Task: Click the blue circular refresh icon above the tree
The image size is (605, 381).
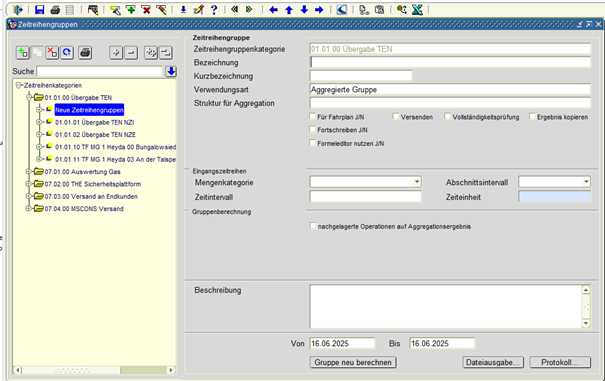Action: (67, 52)
